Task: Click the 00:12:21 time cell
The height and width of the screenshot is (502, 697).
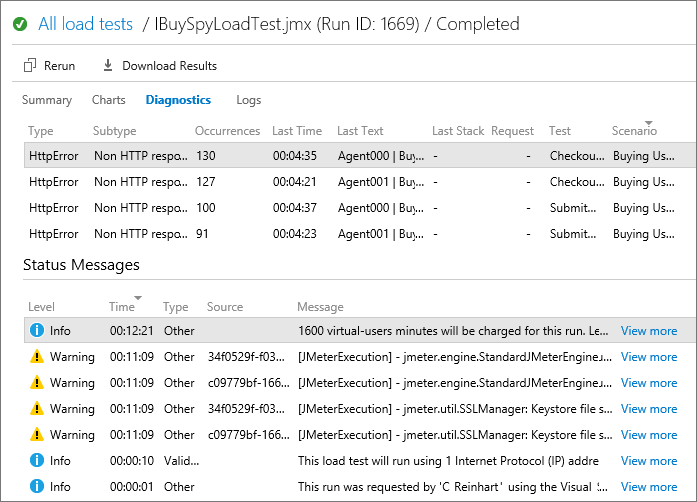Action: [132, 331]
